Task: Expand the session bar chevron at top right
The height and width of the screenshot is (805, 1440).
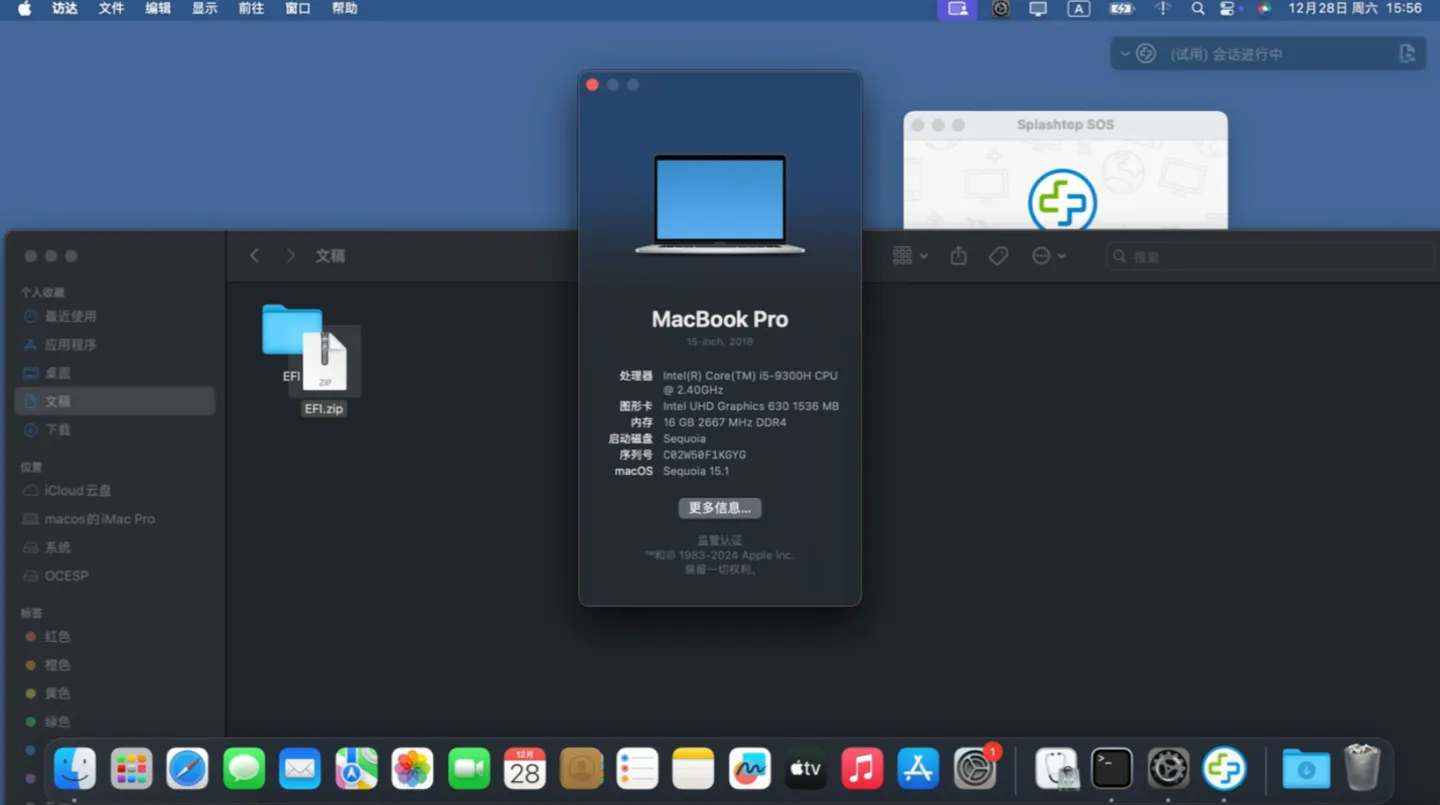Action: 1127,53
